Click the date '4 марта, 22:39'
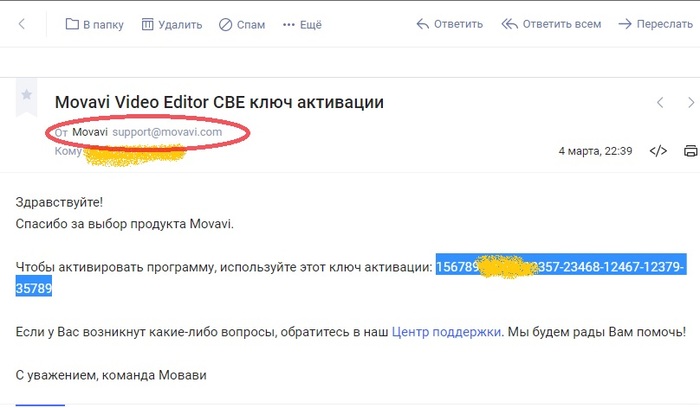The height and width of the screenshot is (408, 700). [595, 151]
